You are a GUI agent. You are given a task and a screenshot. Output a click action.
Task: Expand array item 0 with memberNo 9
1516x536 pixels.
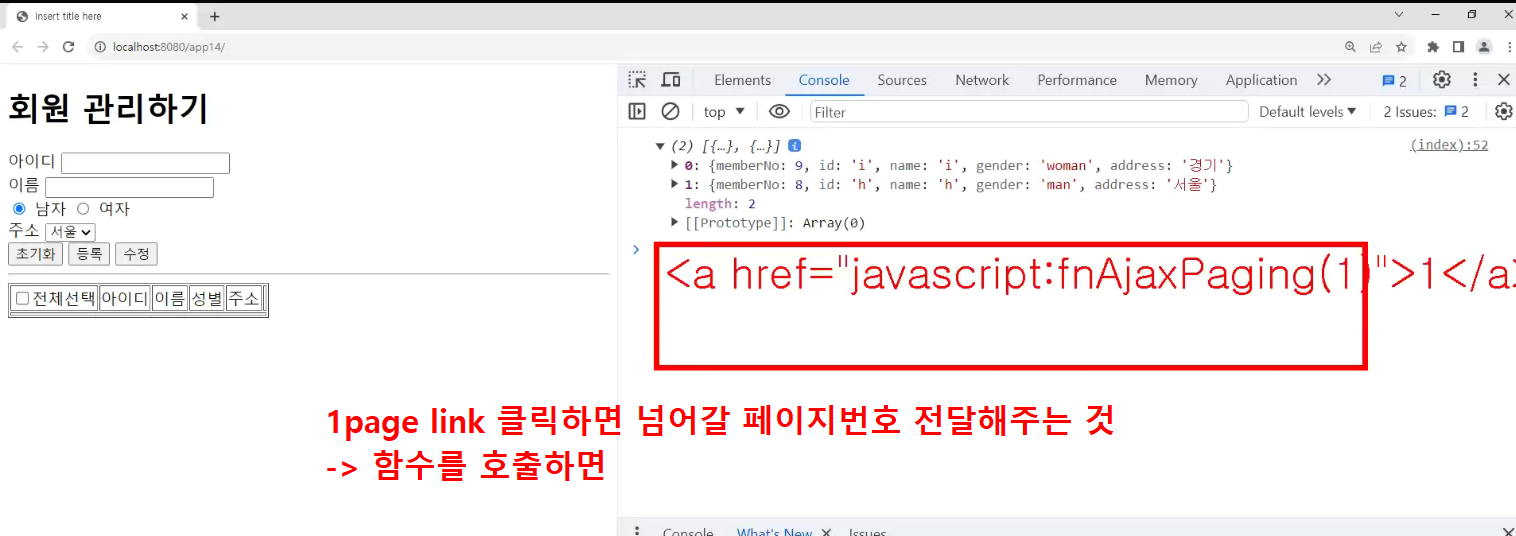pyautogui.click(x=675, y=165)
